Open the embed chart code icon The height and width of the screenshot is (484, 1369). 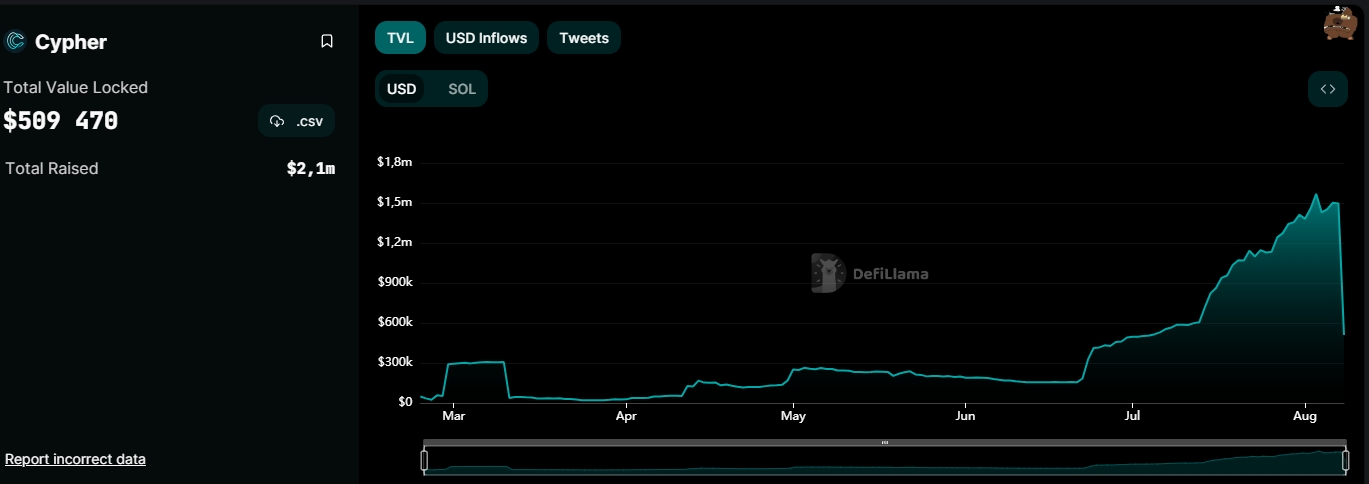click(1327, 89)
